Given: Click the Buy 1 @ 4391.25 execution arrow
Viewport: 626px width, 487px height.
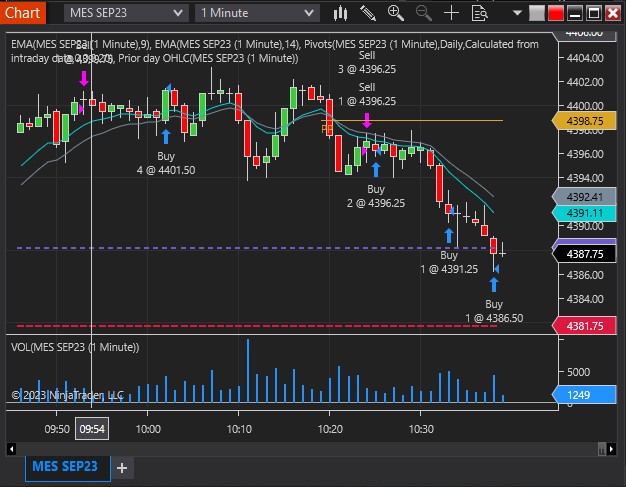Looking at the screenshot, I should [x=449, y=236].
